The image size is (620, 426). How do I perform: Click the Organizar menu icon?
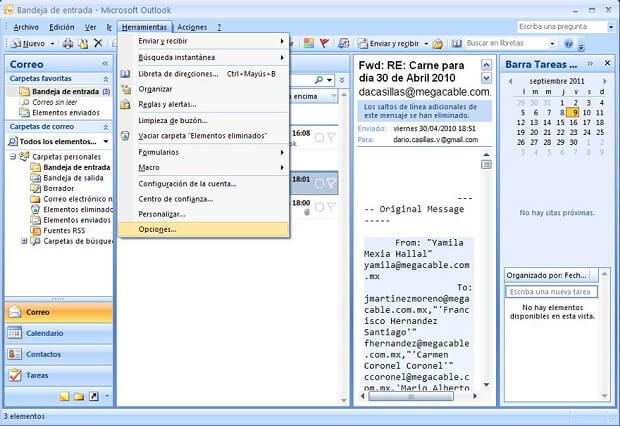pos(126,89)
